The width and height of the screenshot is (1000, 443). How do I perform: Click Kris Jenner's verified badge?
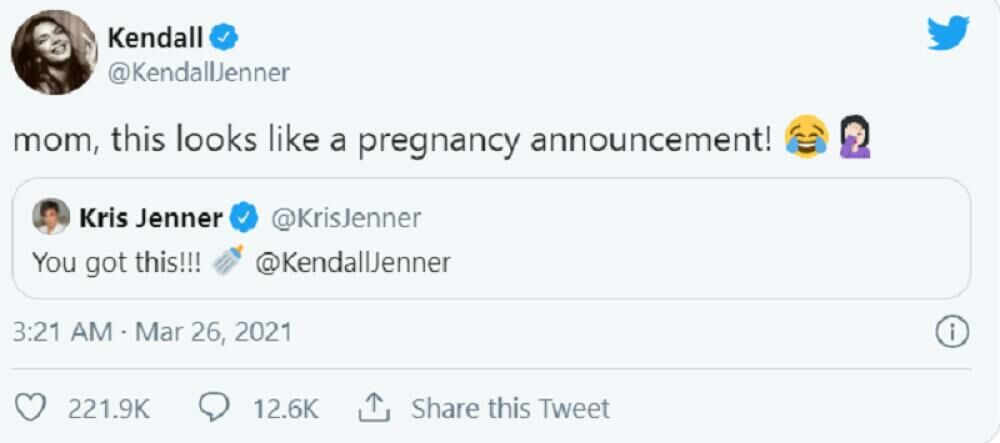245,217
